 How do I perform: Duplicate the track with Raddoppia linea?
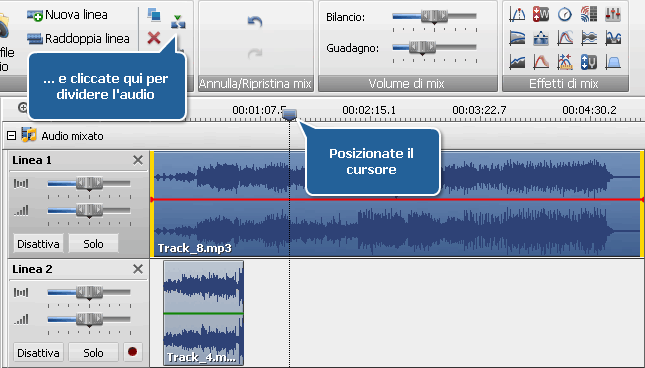(78, 39)
